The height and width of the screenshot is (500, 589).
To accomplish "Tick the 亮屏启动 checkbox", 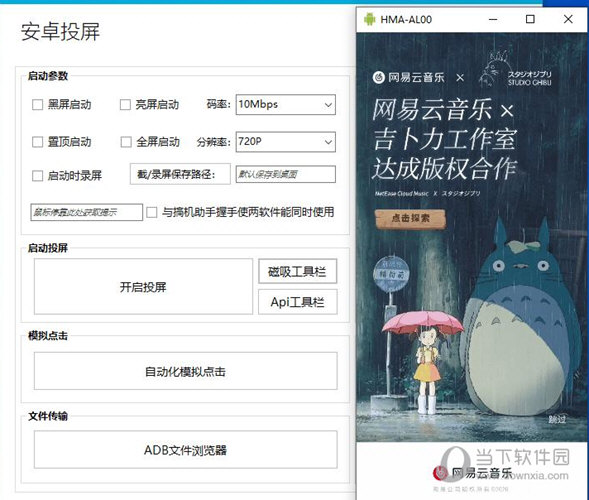I will 125,104.
